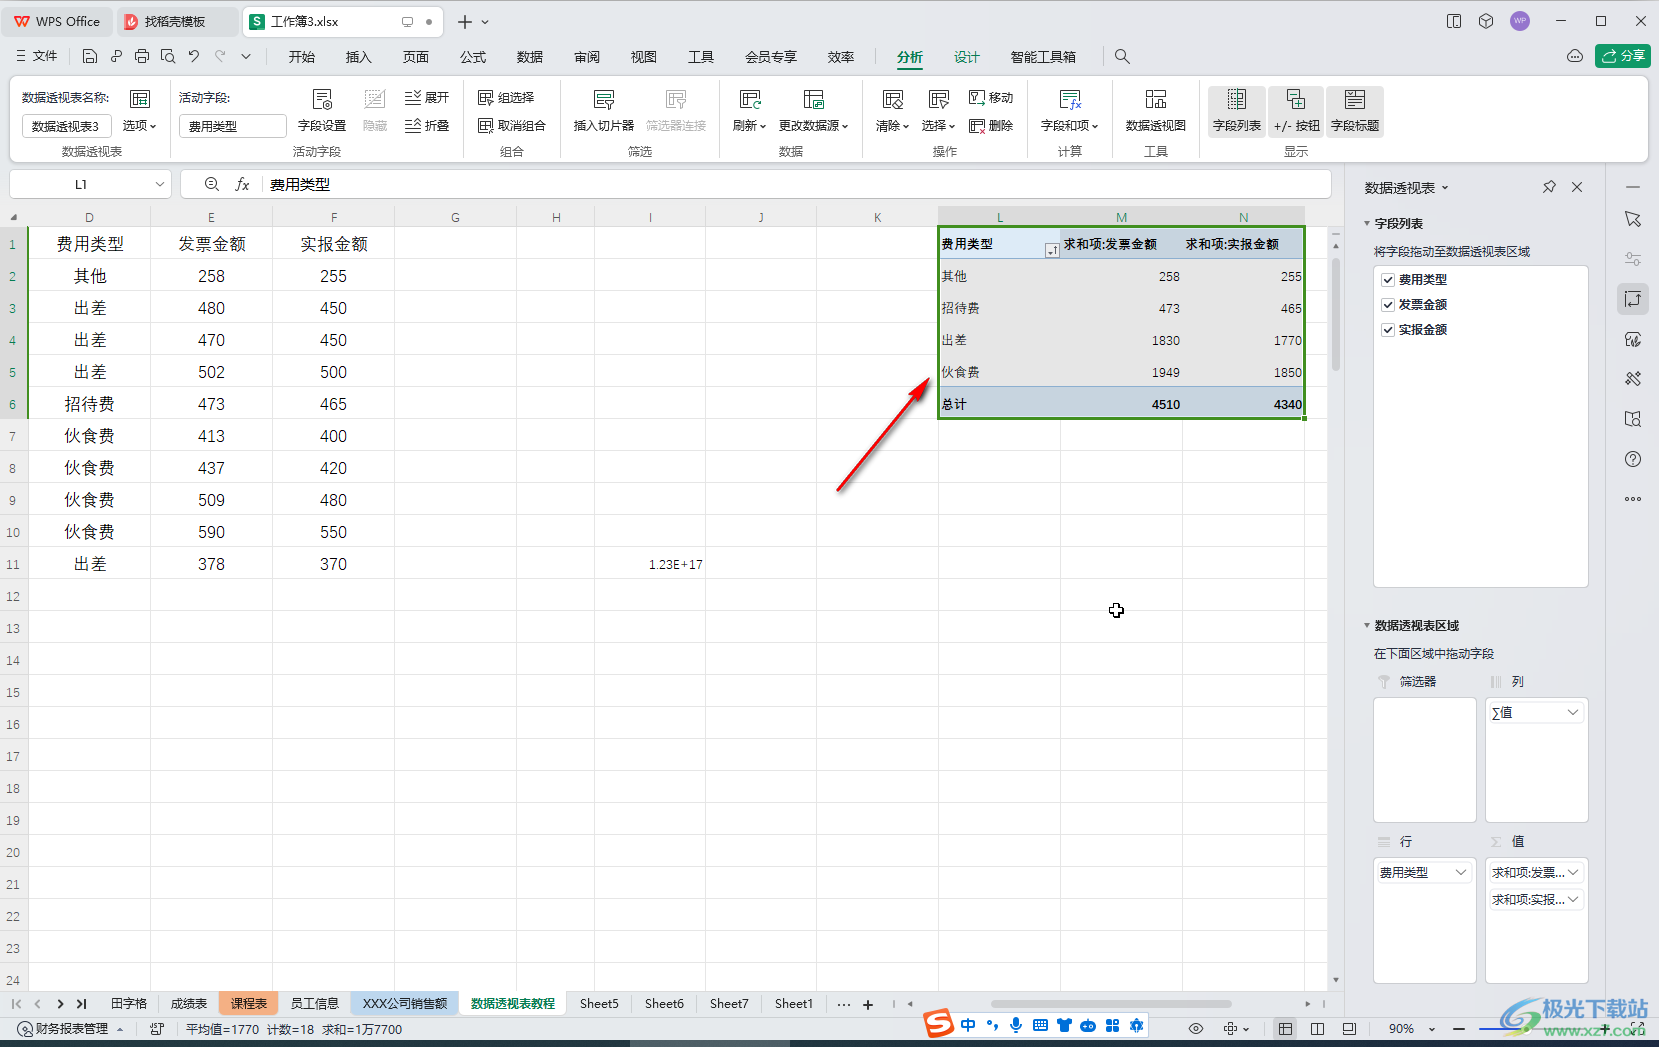The width and height of the screenshot is (1659, 1047).
Task: Click the zoom magnifier in formula bar
Action: (x=212, y=184)
